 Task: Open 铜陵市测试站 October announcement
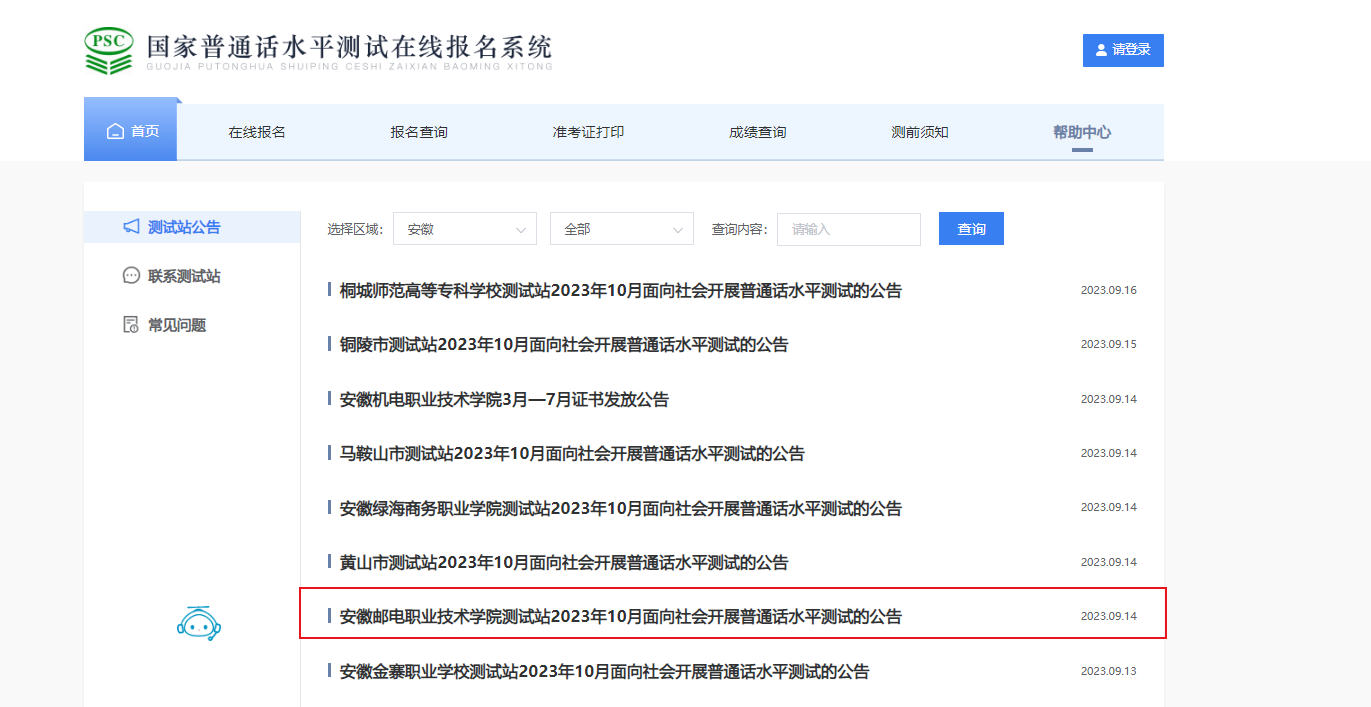tap(564, 345)
